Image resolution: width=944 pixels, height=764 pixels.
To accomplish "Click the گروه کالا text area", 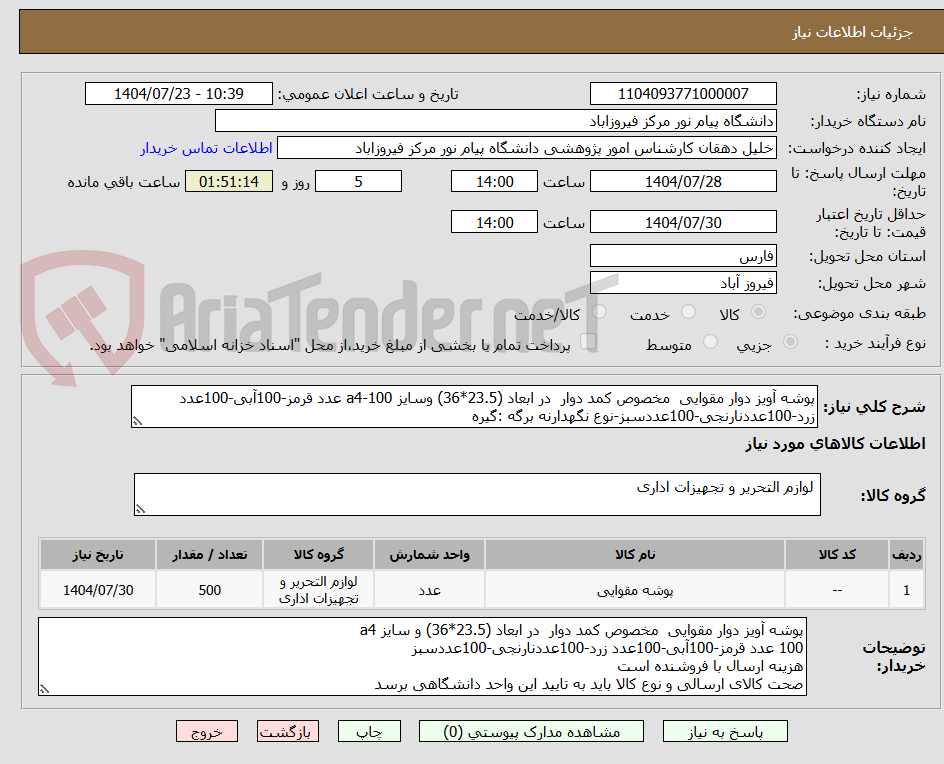I will coord(477,494).
